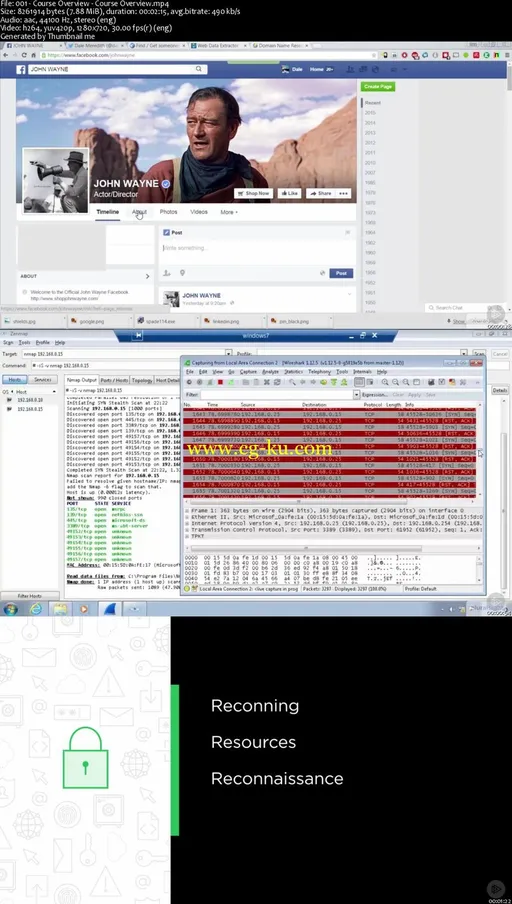This screenshot has width=512, height=904.
Task: Open the Zenmap Target dropdown arrow
Action: (228, 353)
